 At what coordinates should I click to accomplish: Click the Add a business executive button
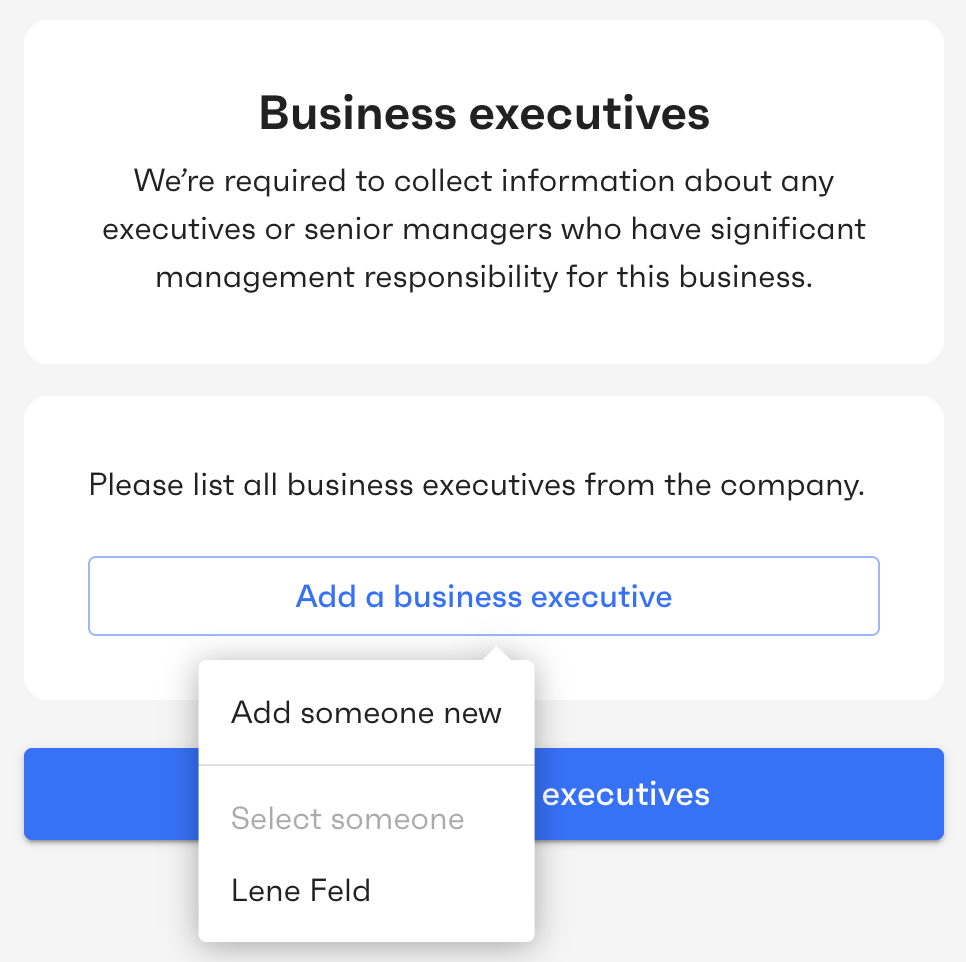click(x=484, y=596)
